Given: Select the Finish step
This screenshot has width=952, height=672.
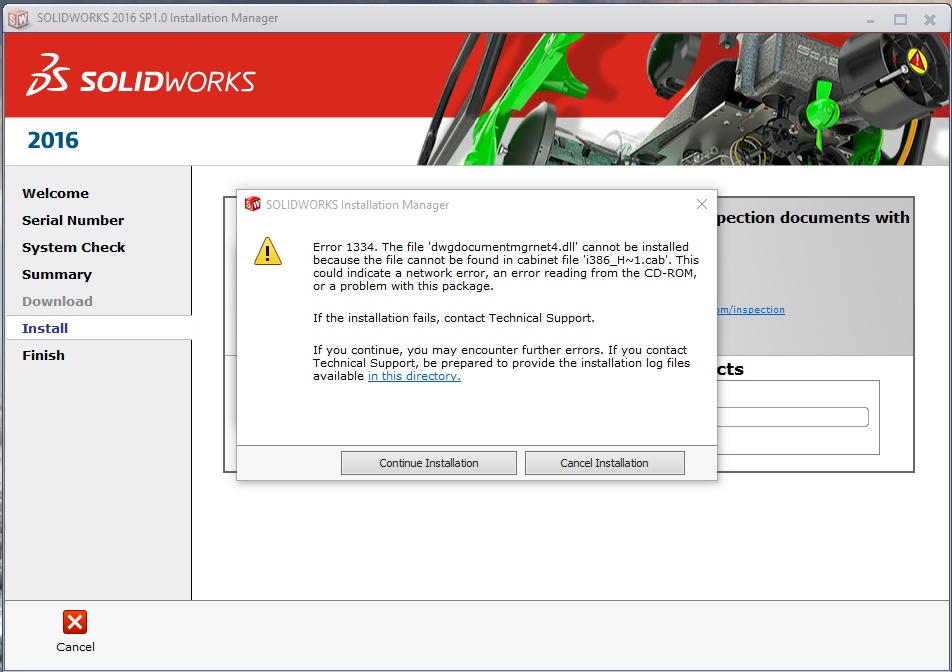Looking at the screenshot, I should point(43,356).
